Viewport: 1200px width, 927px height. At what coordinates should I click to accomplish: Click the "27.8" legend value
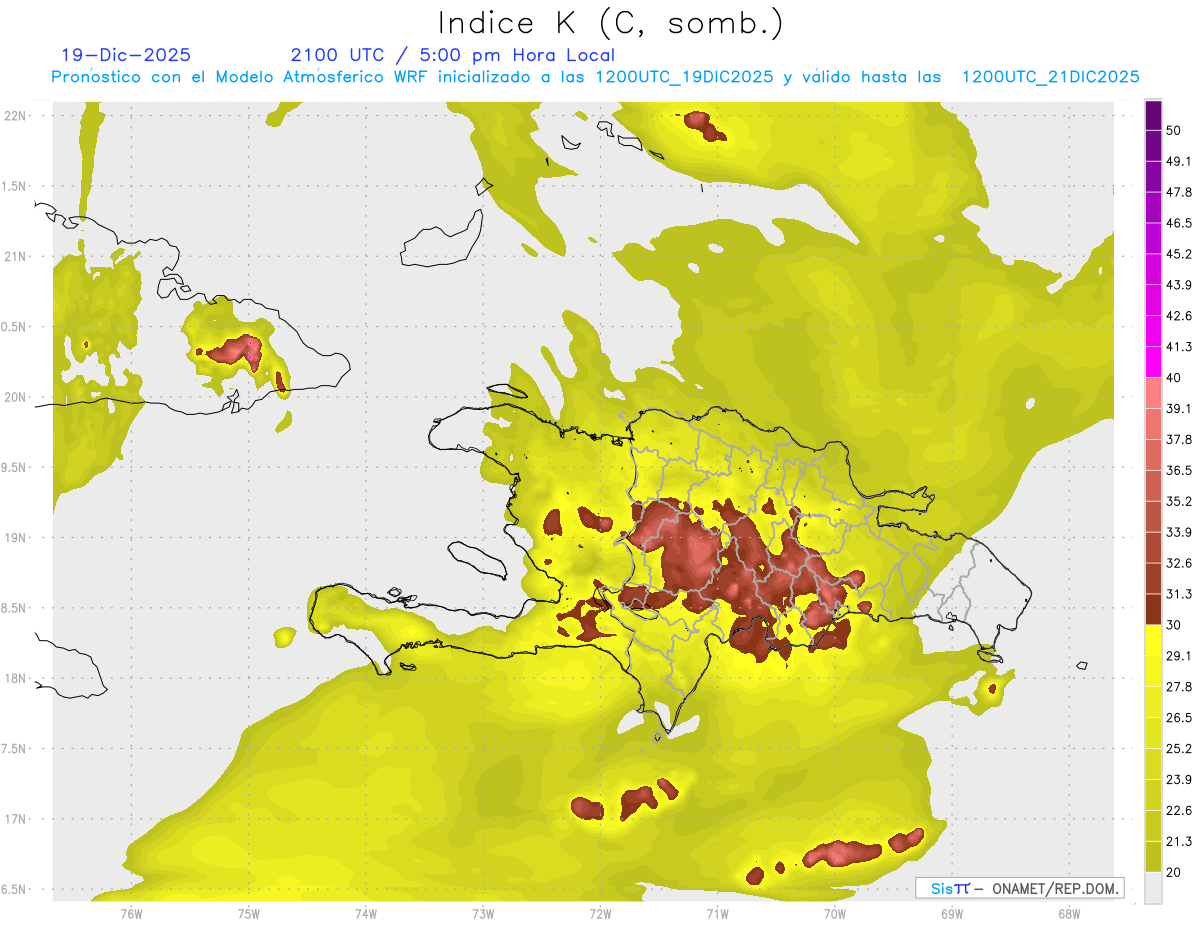(1179, 687)
